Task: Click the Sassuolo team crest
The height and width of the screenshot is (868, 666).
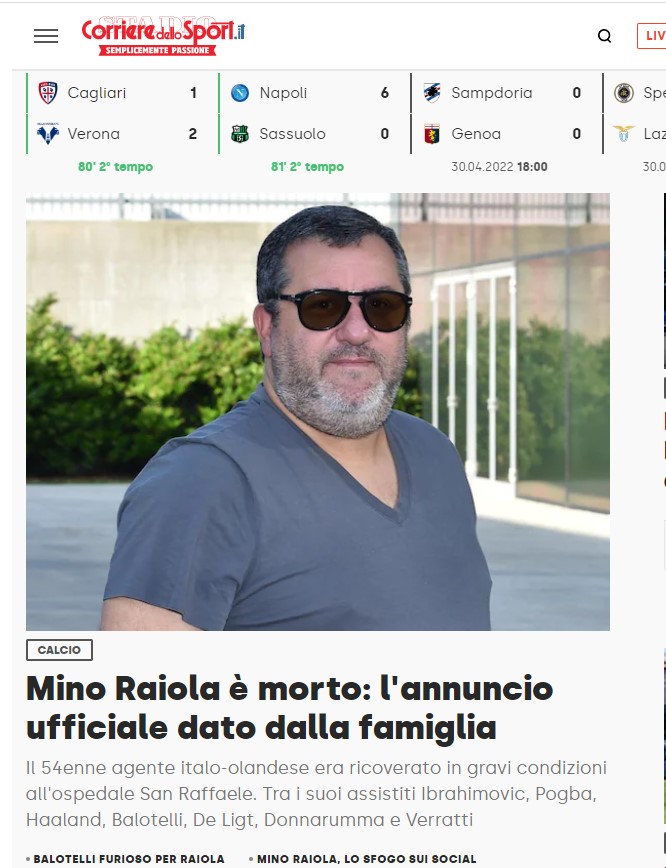Action: [x=240, y=133]
